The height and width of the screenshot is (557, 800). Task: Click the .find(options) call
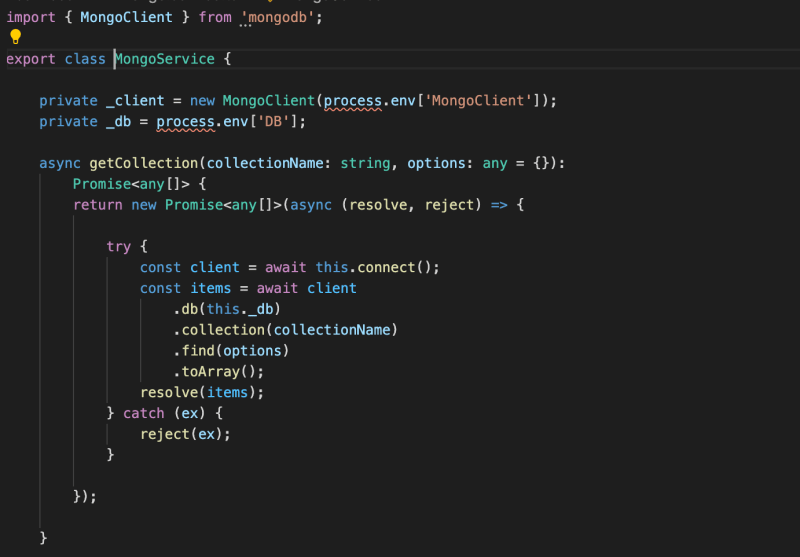(231, 351)
